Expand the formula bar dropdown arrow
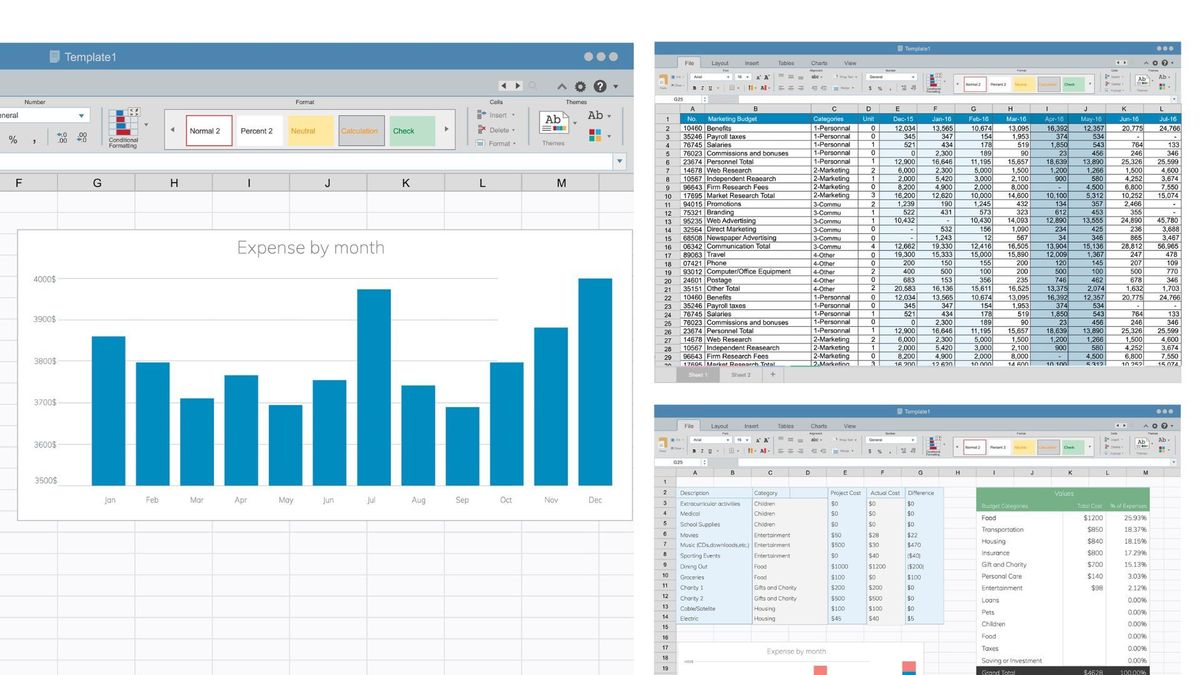1200x675 pixels. tap(620, 161)
